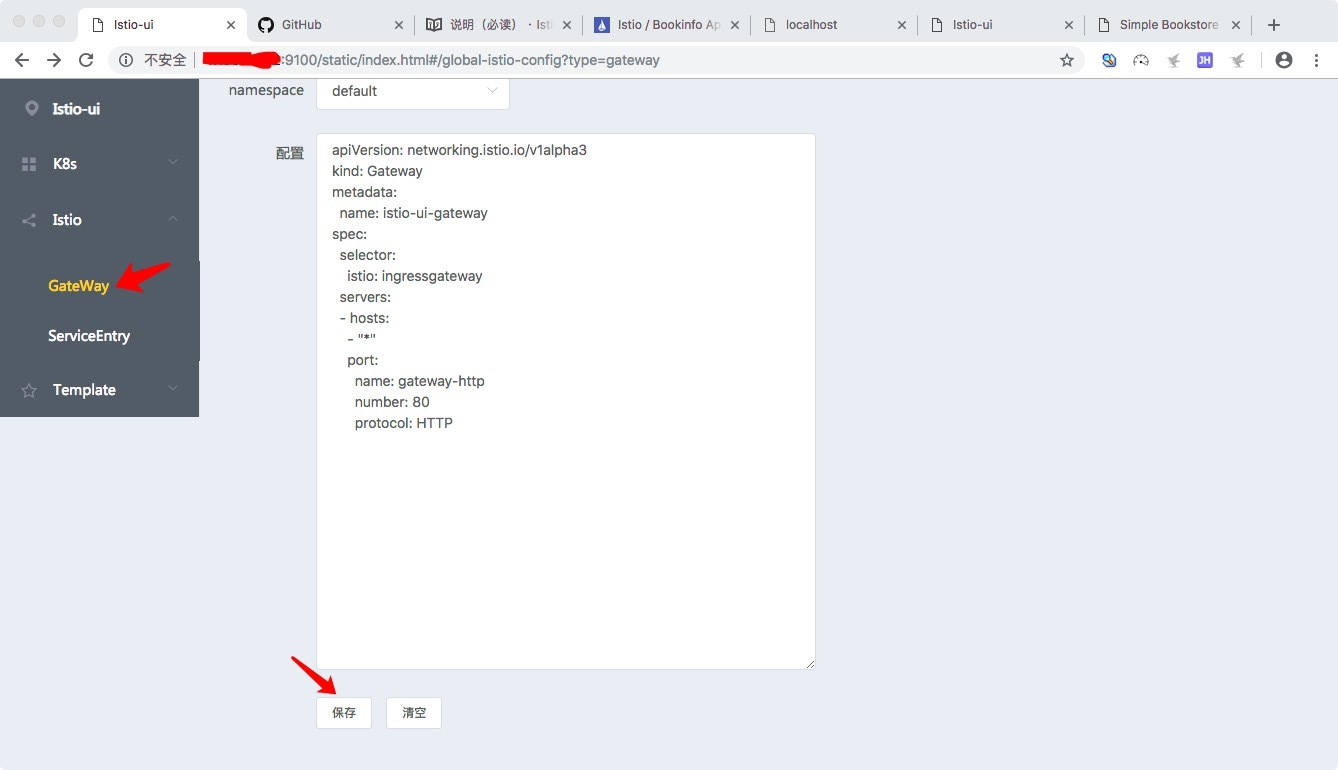Image resolution: width=1338 pixels, height=770 pixels.
Task: Open the Chrome profile avatar icon
Action: click(x=1284, y=60)
